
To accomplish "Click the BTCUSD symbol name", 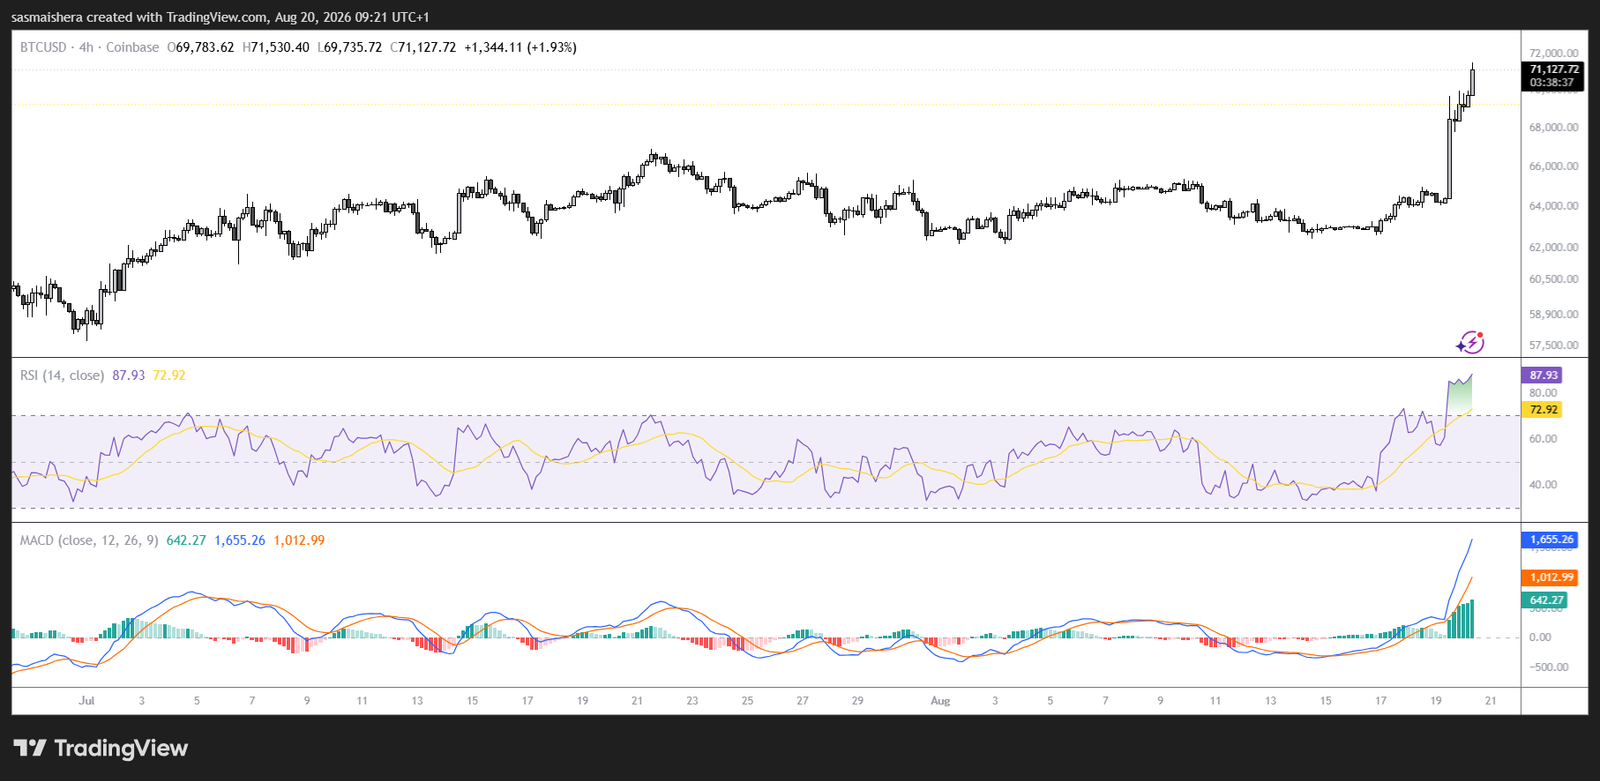I will pyautogui.click(x=43, y=47).
